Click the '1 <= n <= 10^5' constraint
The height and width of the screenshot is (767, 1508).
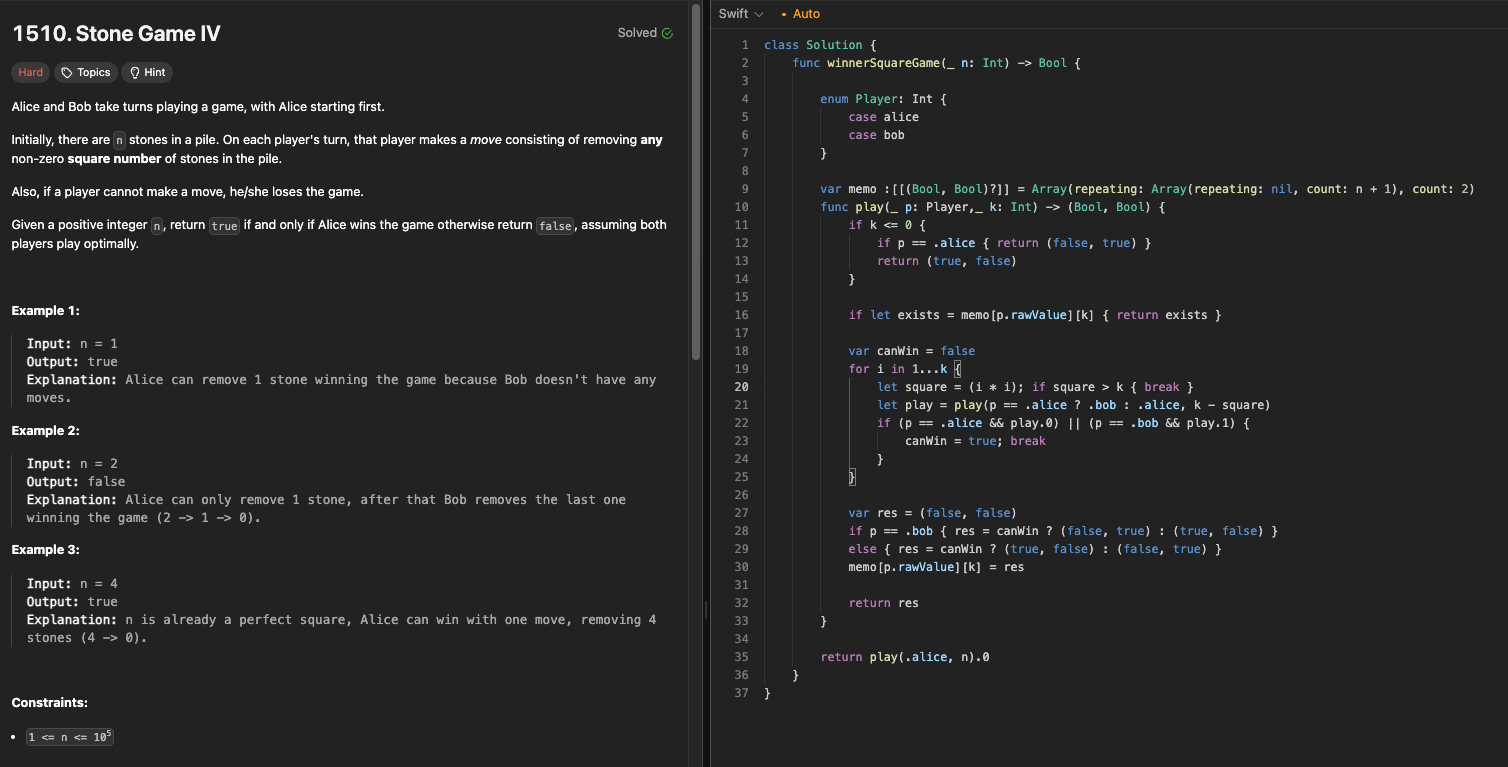[x=70, y=737]
